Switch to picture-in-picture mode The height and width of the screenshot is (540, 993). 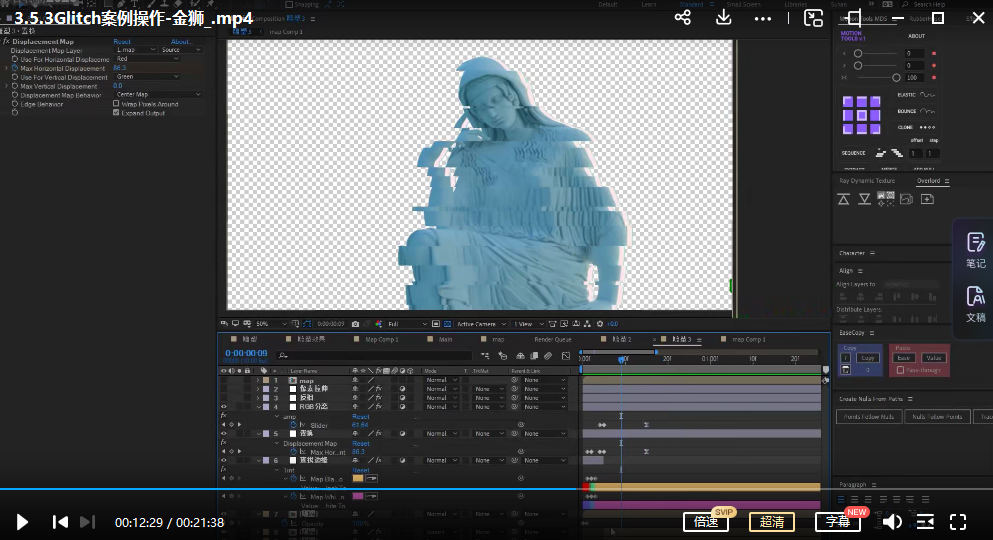pyautogui.click(x=813, y=18)
